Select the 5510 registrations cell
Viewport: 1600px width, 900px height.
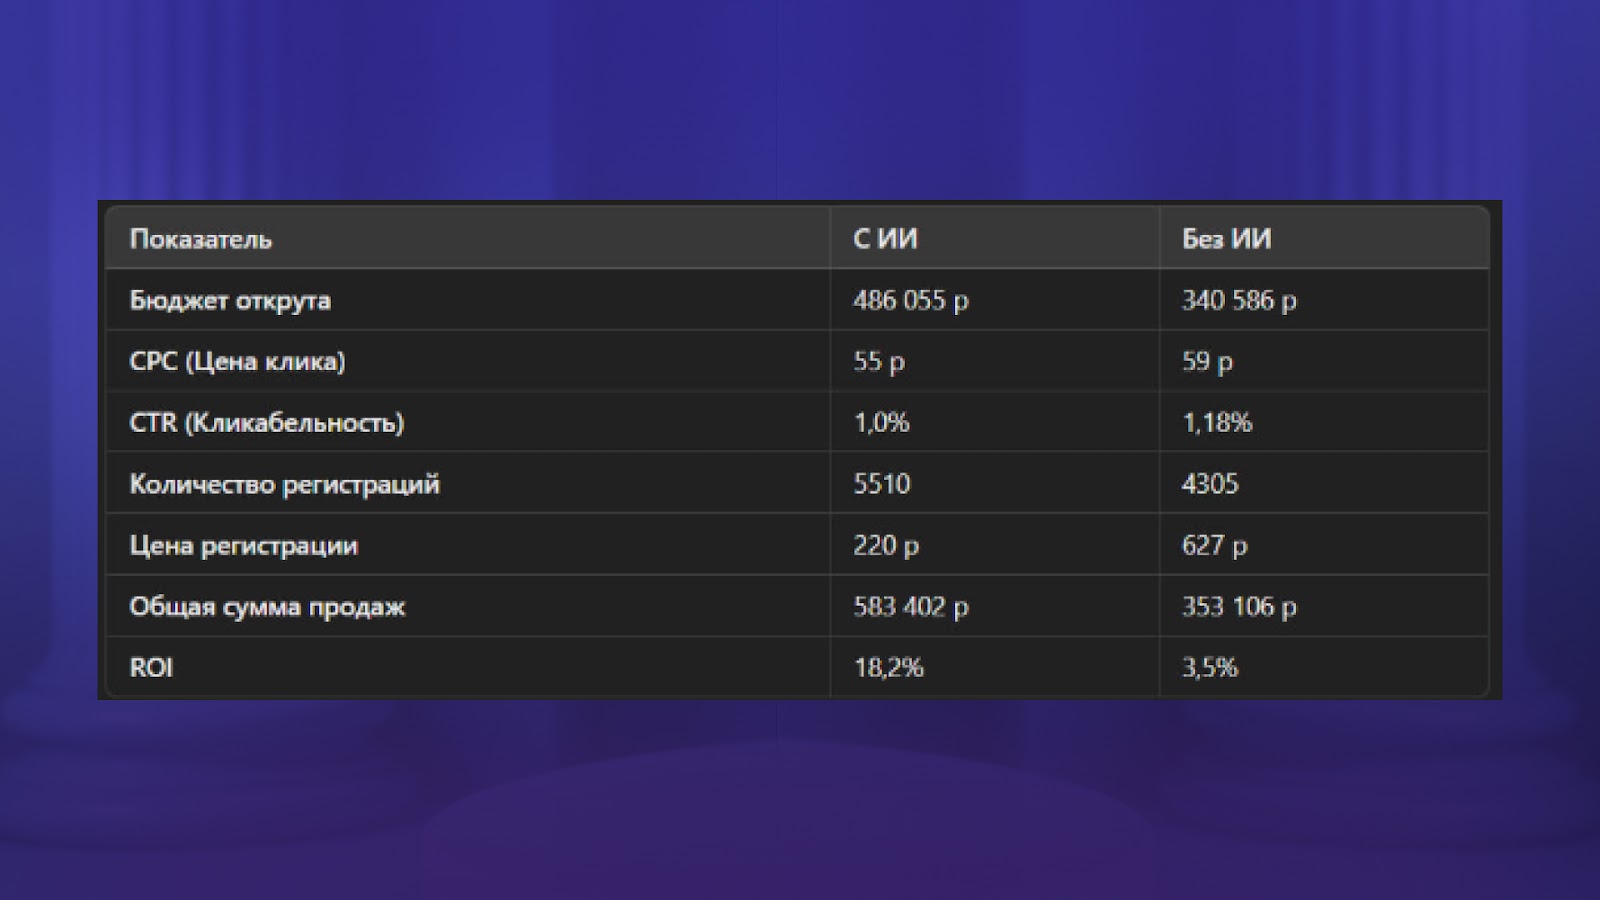pyautogui.click(x=882, y=484)
